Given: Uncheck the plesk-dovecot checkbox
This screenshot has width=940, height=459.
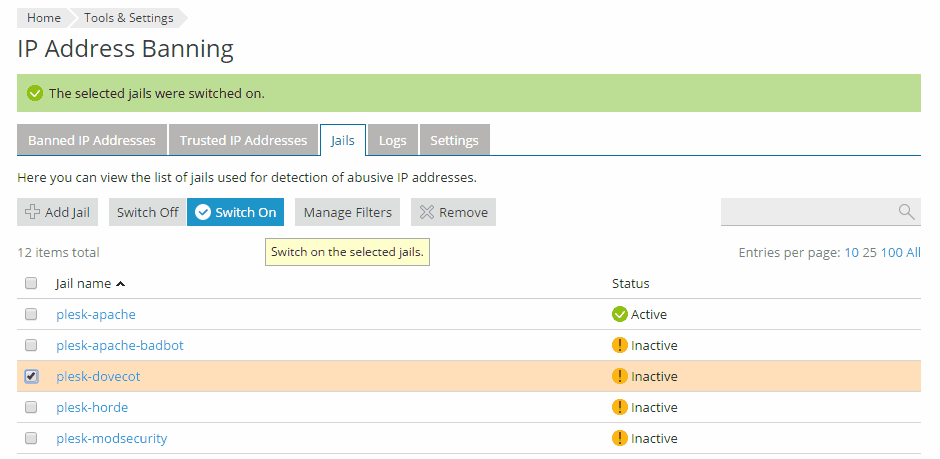Looking at the screenshot, I should pyautogui.click(x=31, y=376).
